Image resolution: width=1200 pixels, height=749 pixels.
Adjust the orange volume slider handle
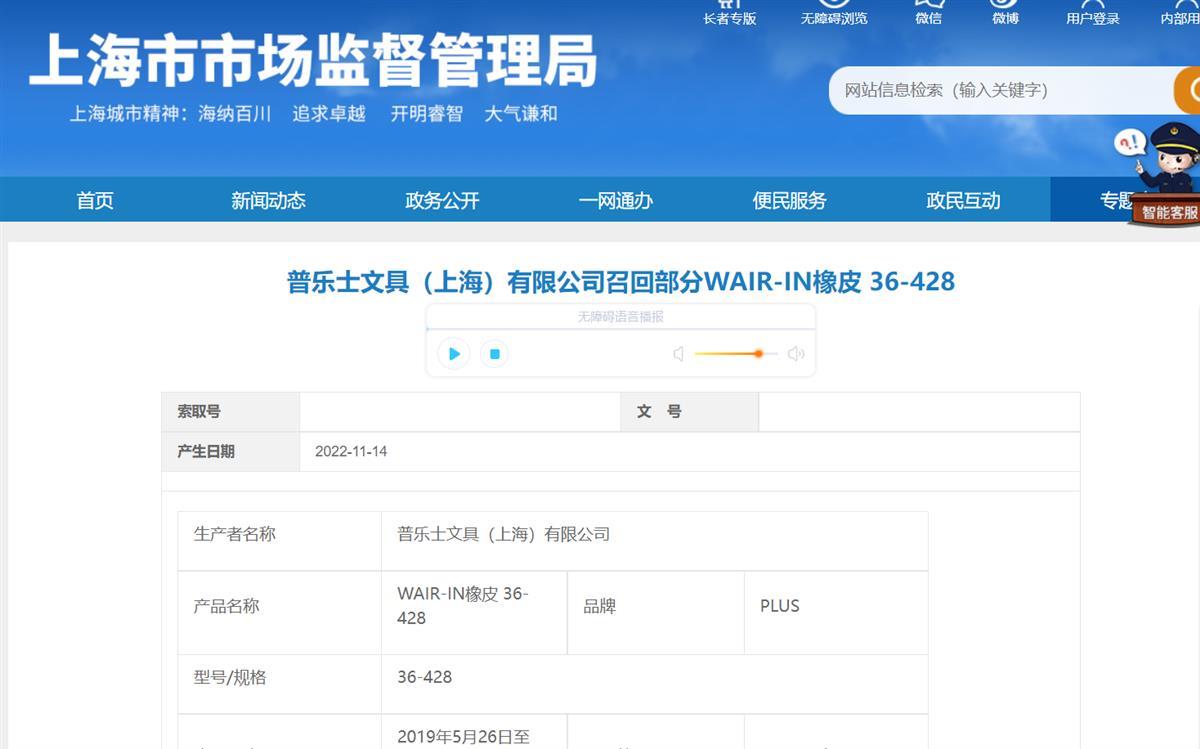click(x=759, y=354)
